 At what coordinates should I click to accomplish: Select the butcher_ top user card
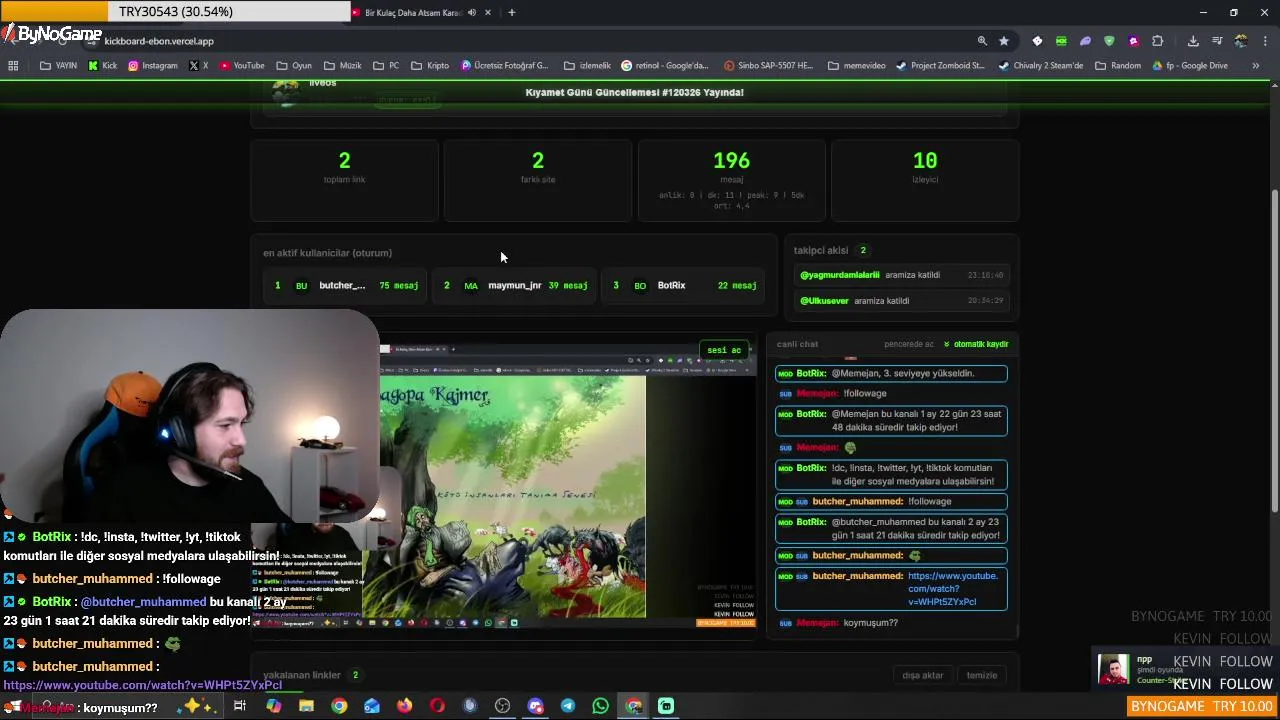(347, 285)
